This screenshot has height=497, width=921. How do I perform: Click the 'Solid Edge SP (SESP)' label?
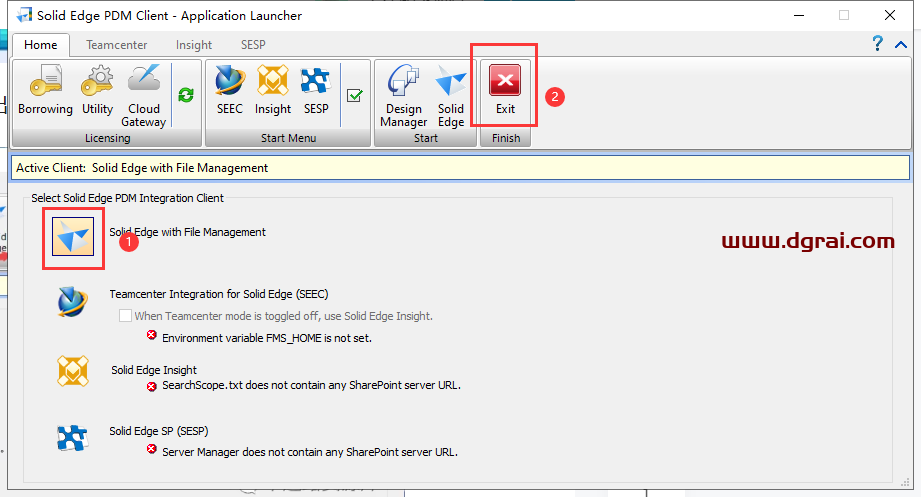click(159, 431)
